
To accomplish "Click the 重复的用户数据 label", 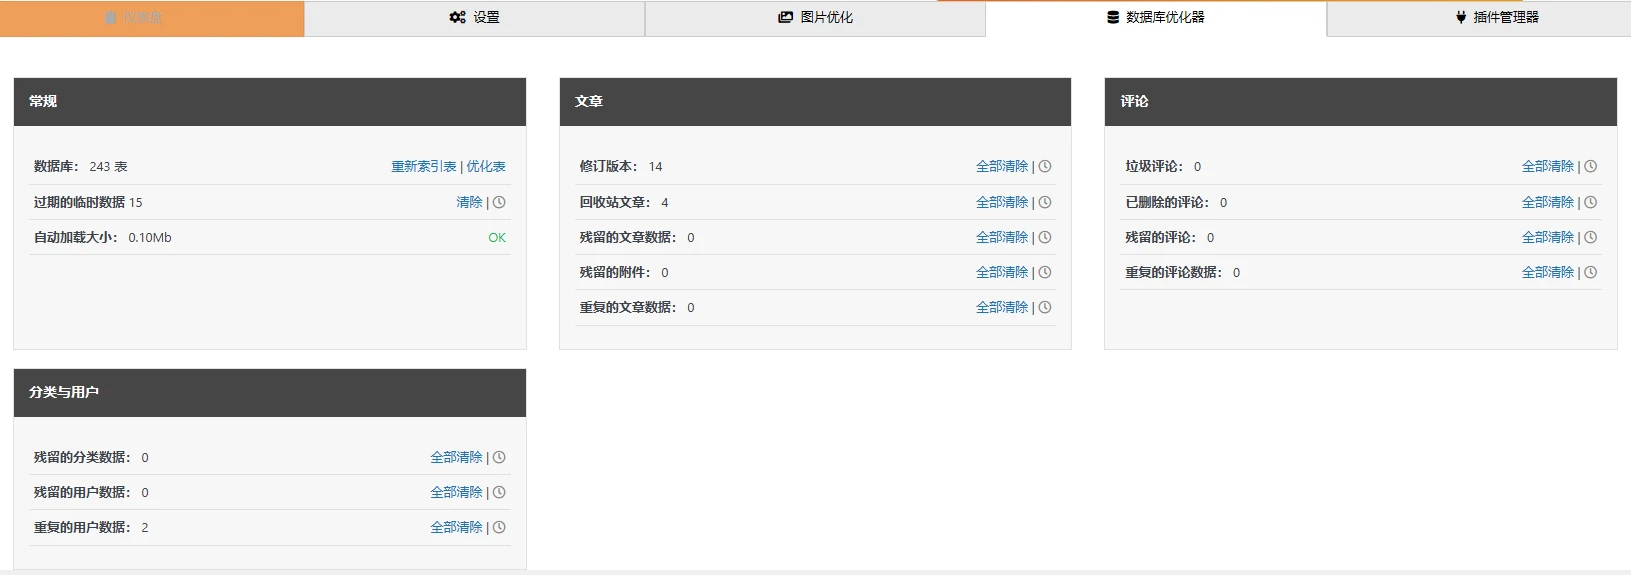I will point(82,527).
